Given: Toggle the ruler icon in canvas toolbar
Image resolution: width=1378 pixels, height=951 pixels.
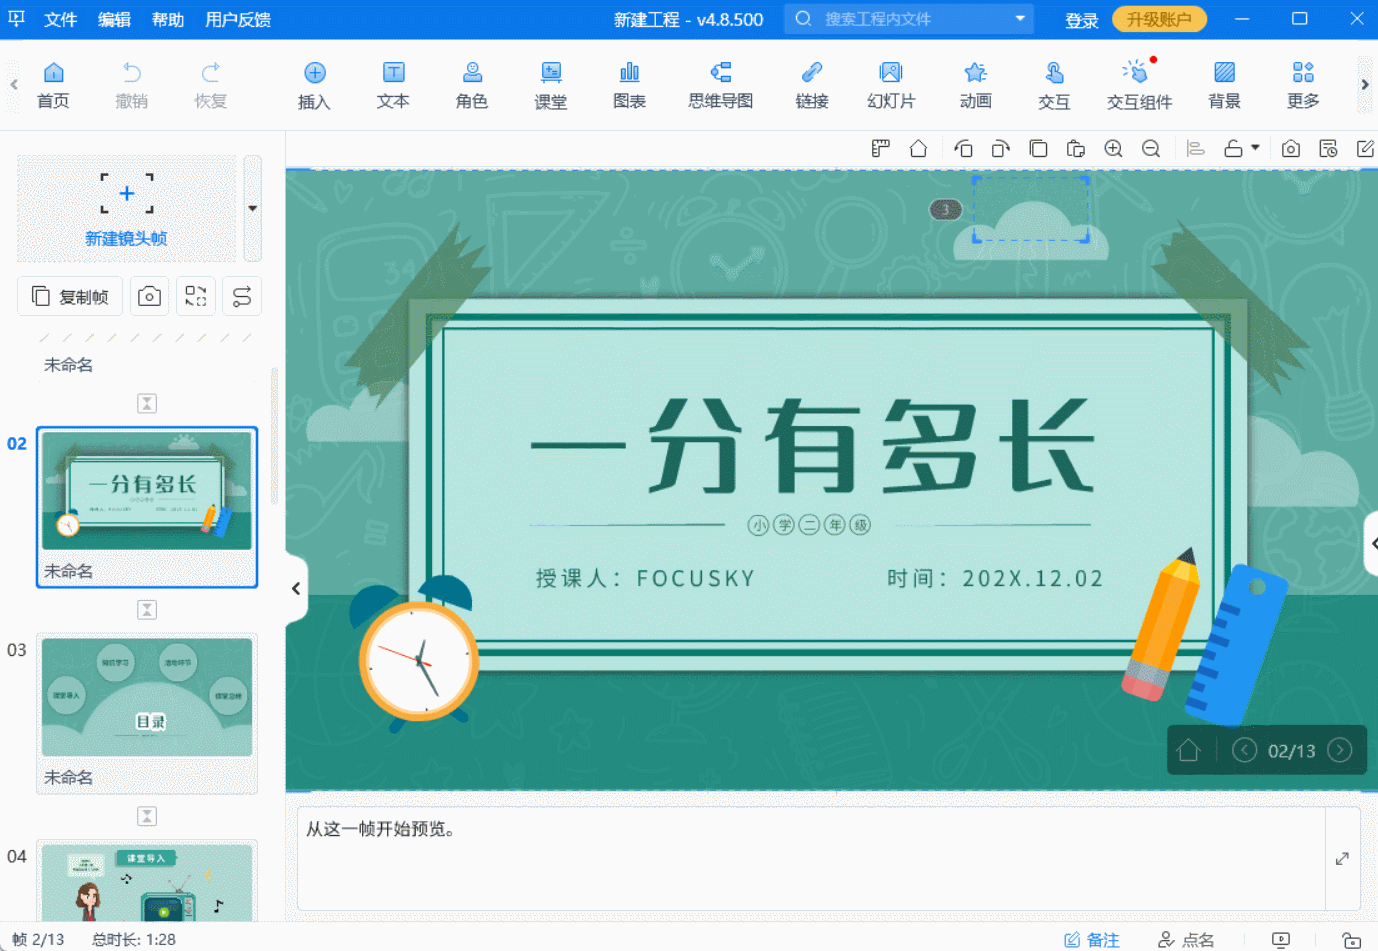Looking at the screenshot, I should [x=880, y=149].
